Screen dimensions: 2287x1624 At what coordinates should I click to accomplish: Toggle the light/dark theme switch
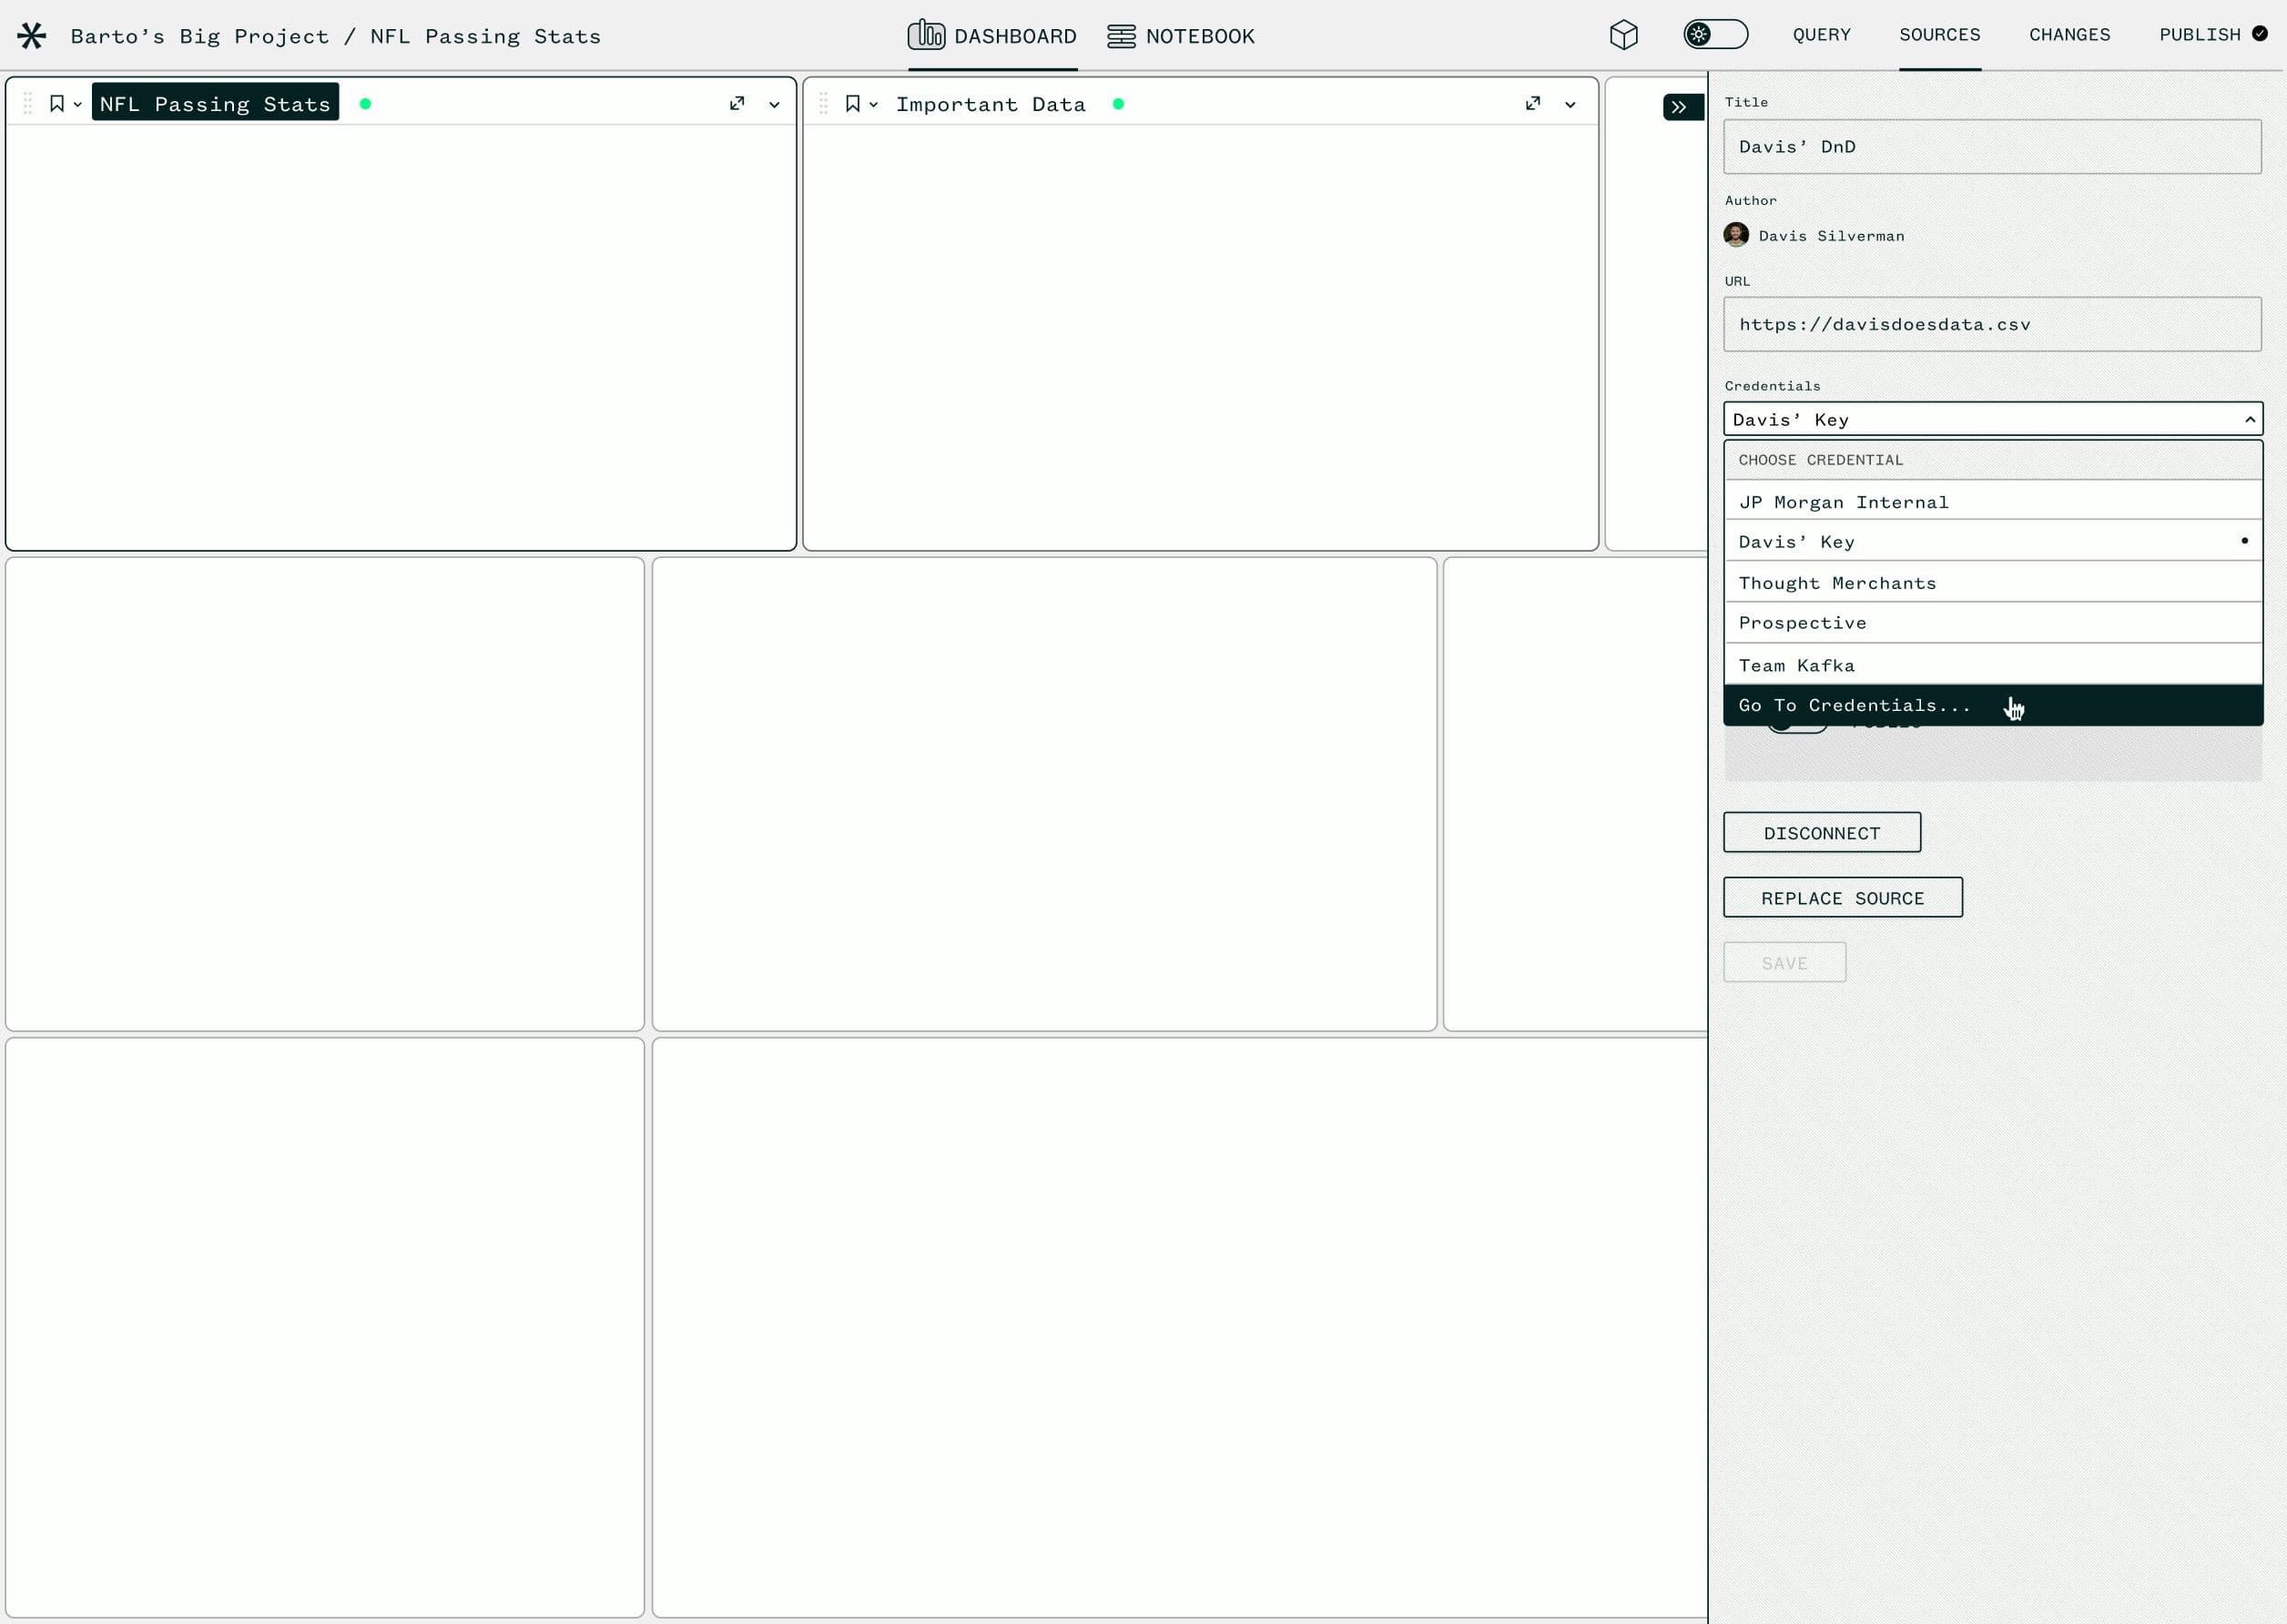tap(1715, 35)
